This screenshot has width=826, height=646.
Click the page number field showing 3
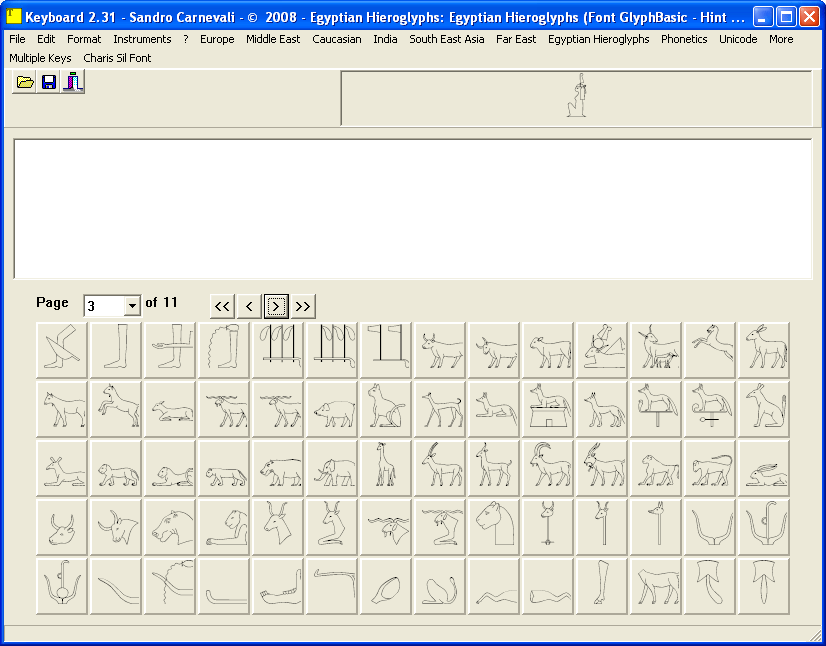[104, 306]
